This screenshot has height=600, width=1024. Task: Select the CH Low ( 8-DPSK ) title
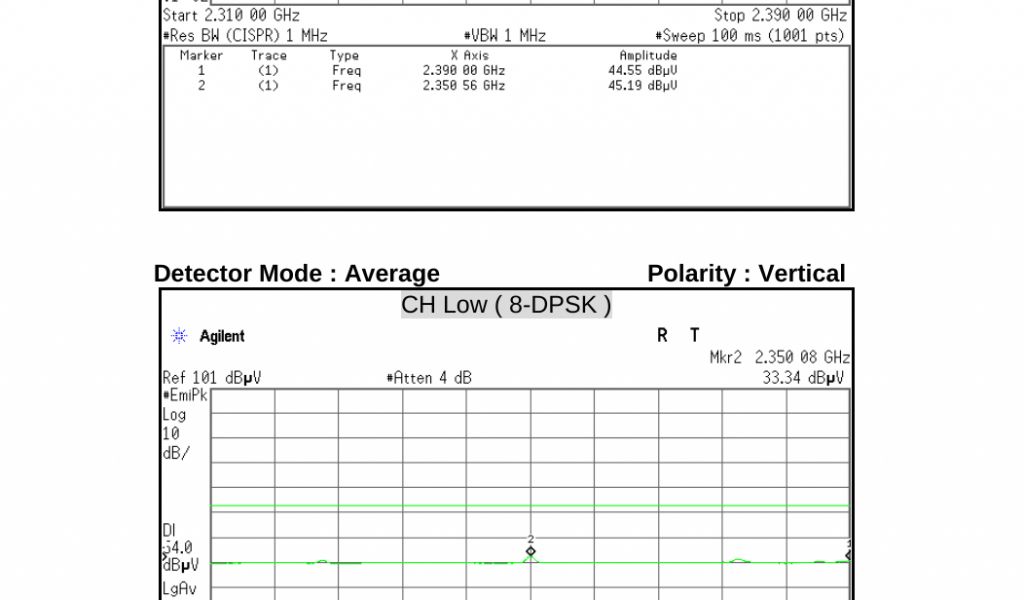tap(506, 305)
